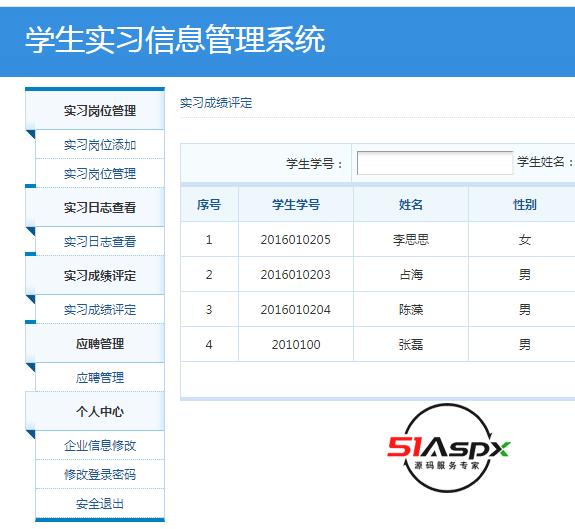Click the name 张磊

[411, 345]
